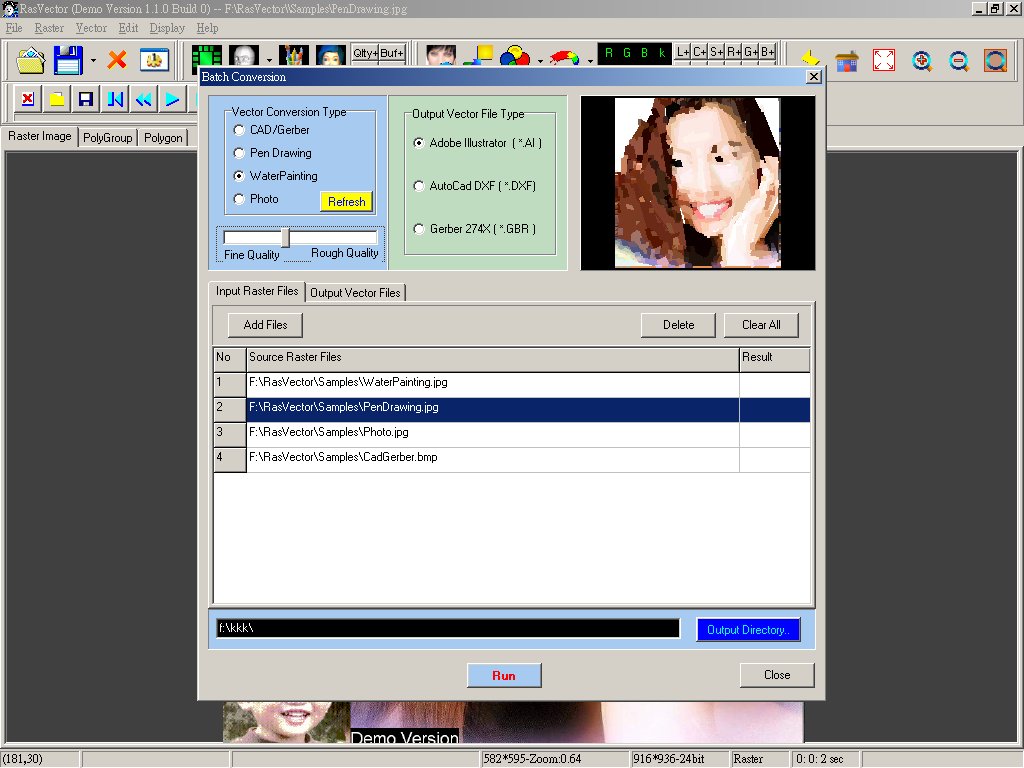The height and width of the screenshot is (768, 1024).
Task: Jump to first with the blue bar-arrow icon
Action: (115, 99)
